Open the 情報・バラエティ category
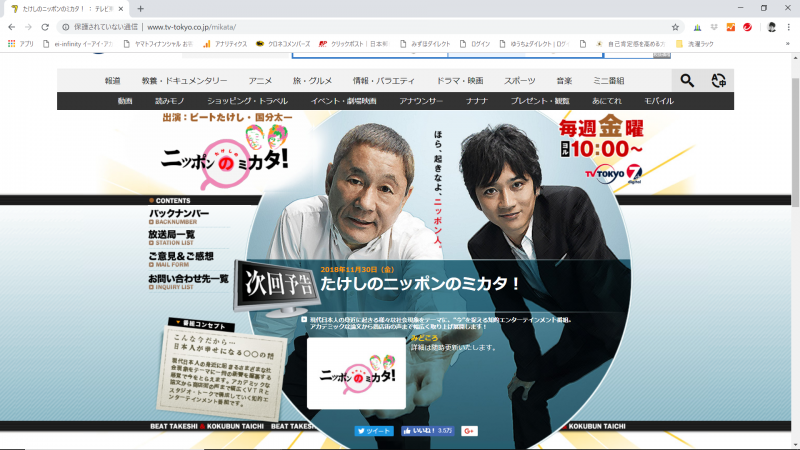The width and height of the screenshot is (800, 450). [x=384, y=81]
